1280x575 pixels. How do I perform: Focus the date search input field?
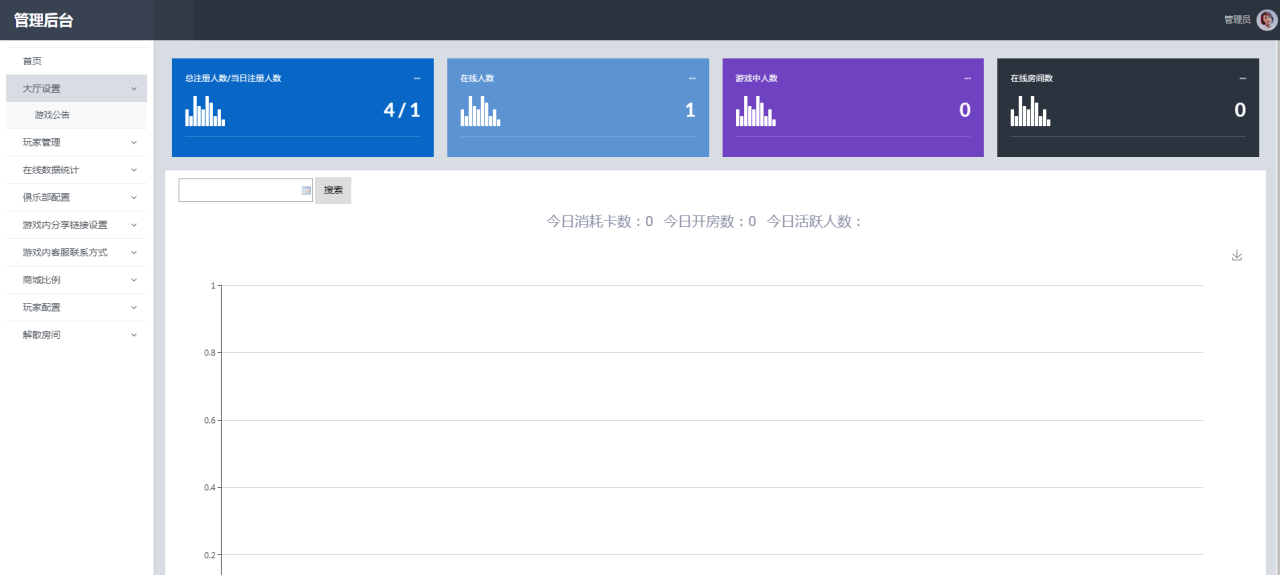(238, 190)
